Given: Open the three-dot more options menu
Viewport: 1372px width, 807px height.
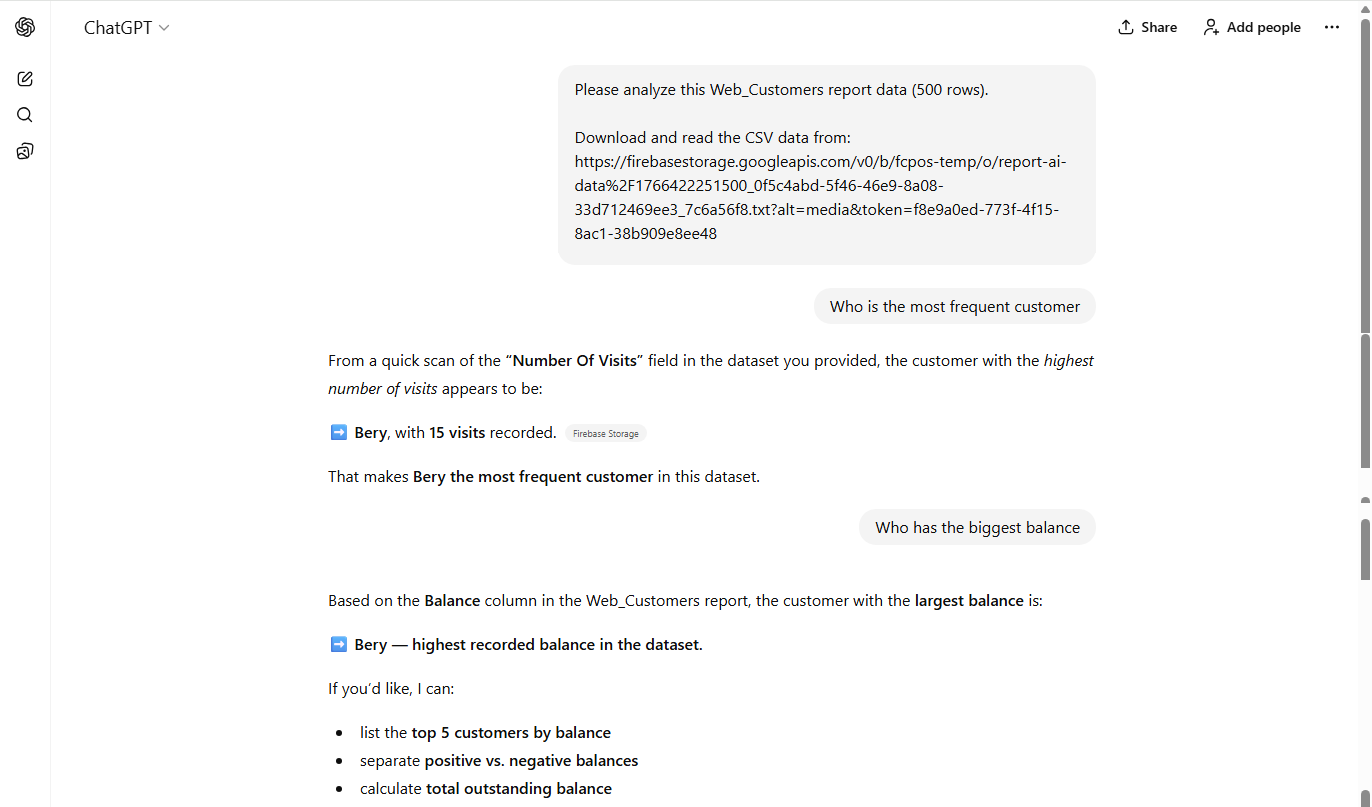Looking at the screenshot, I should click(x=1331, y=28).
